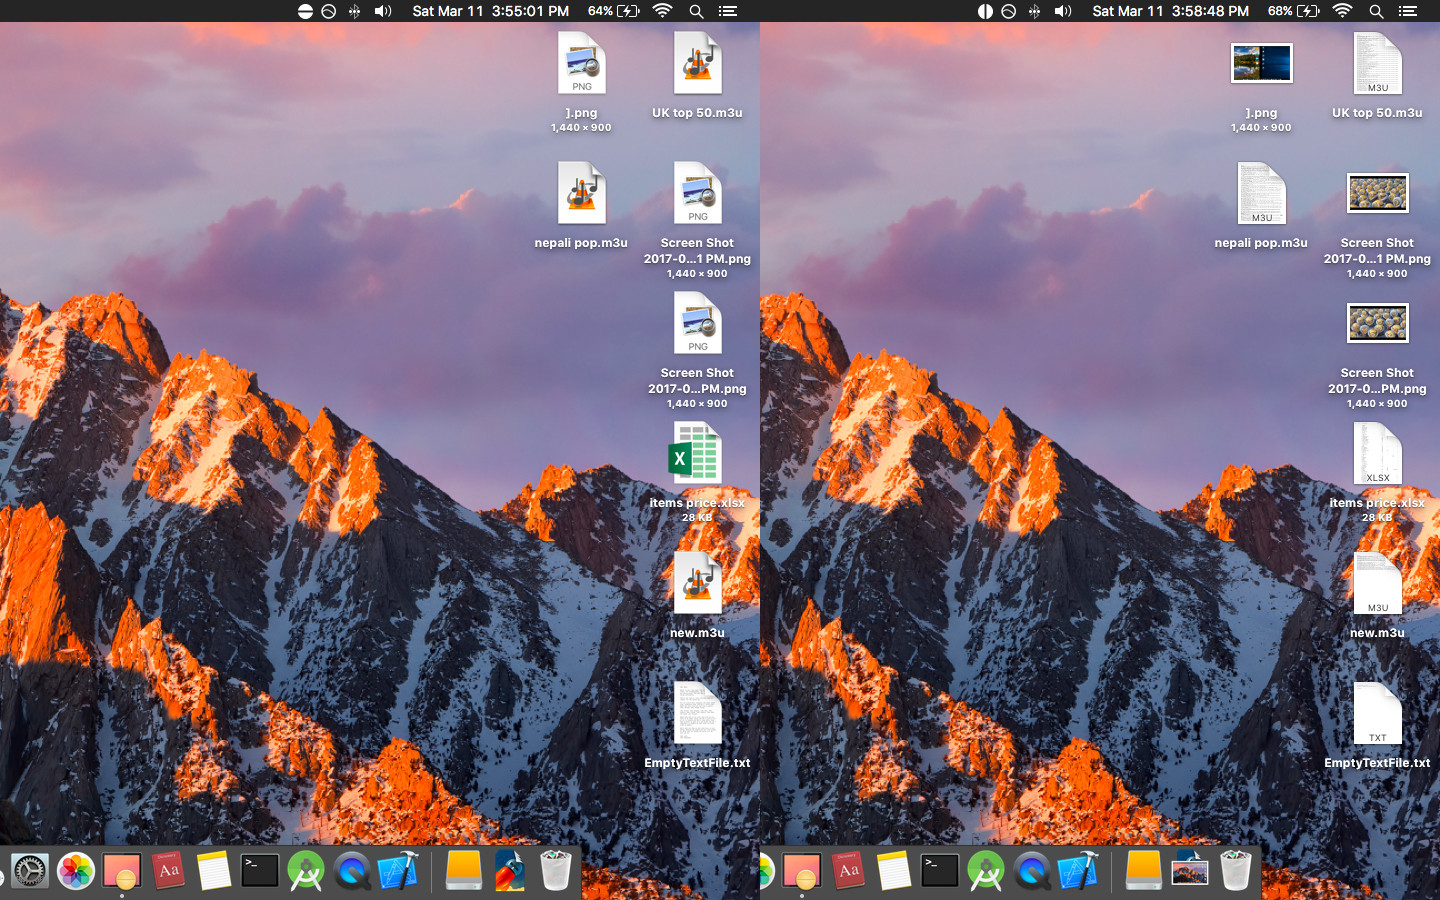Open battery 64% status menu

614,11
